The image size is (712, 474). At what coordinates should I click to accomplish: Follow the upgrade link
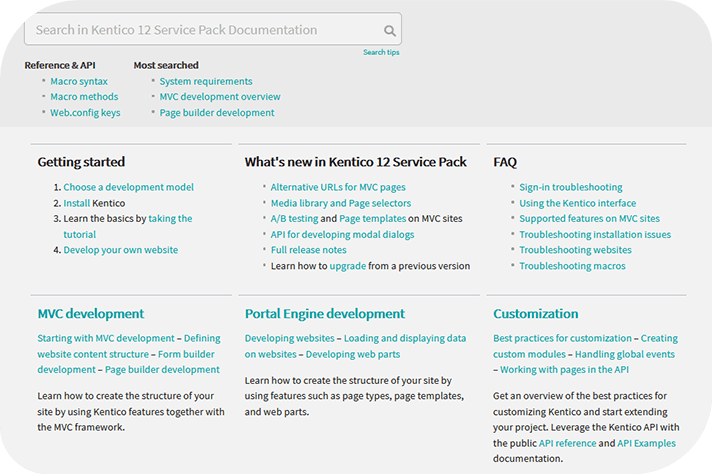click(x=347, y=266)
